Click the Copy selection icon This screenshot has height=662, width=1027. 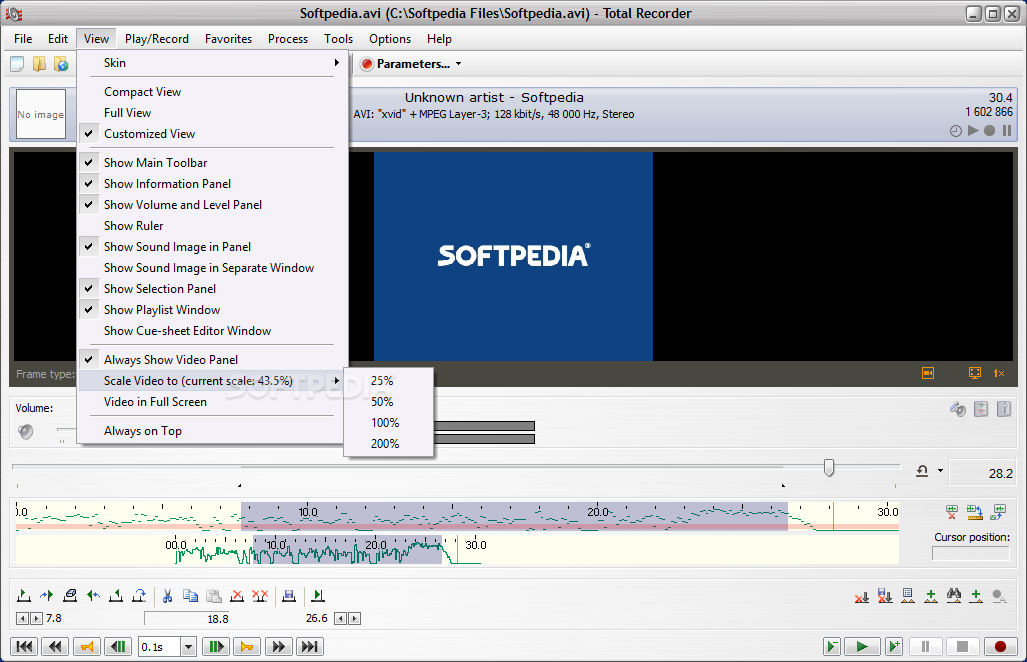(190, 595)
